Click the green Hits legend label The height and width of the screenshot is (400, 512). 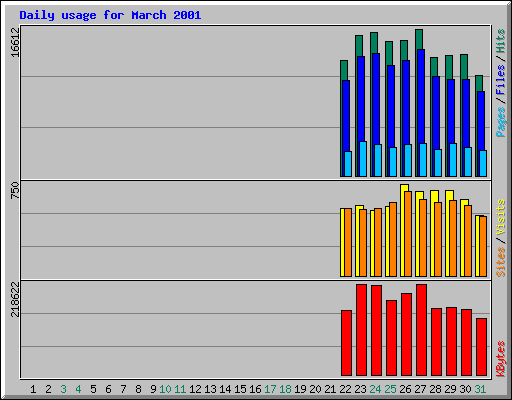(x=500, y=41)
